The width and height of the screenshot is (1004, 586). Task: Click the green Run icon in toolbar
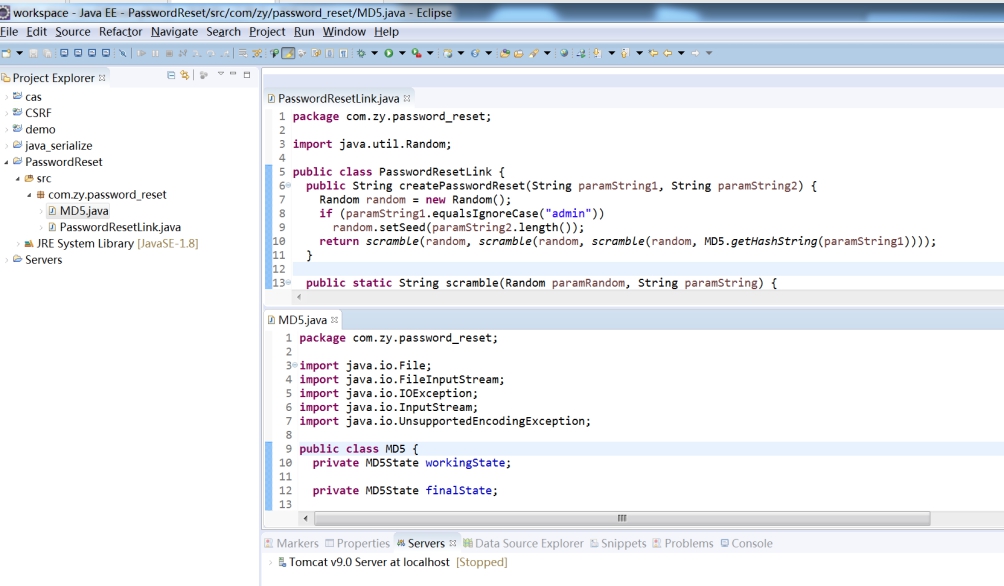pos(389,53)
